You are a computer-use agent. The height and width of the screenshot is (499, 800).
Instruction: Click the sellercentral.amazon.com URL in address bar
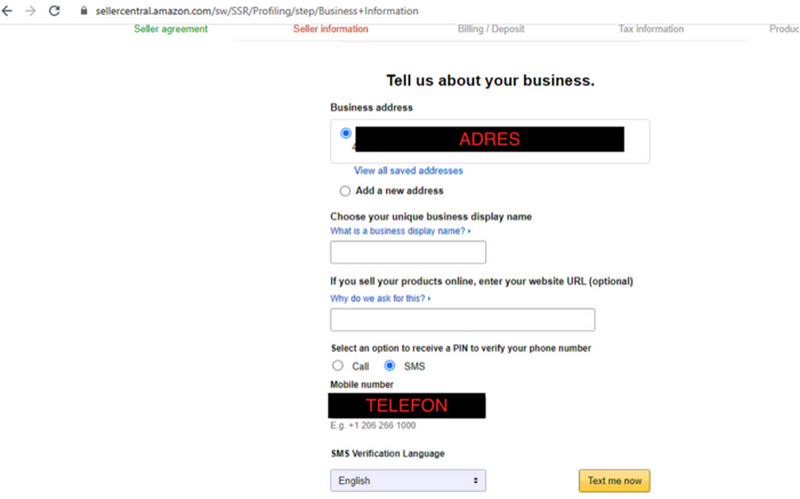point(257,11)
